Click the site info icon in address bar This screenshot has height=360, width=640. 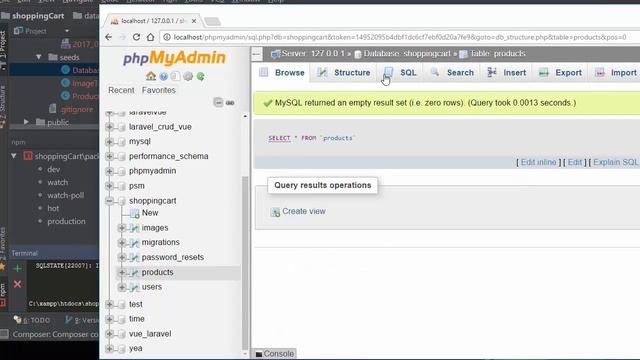pos(167,37)
